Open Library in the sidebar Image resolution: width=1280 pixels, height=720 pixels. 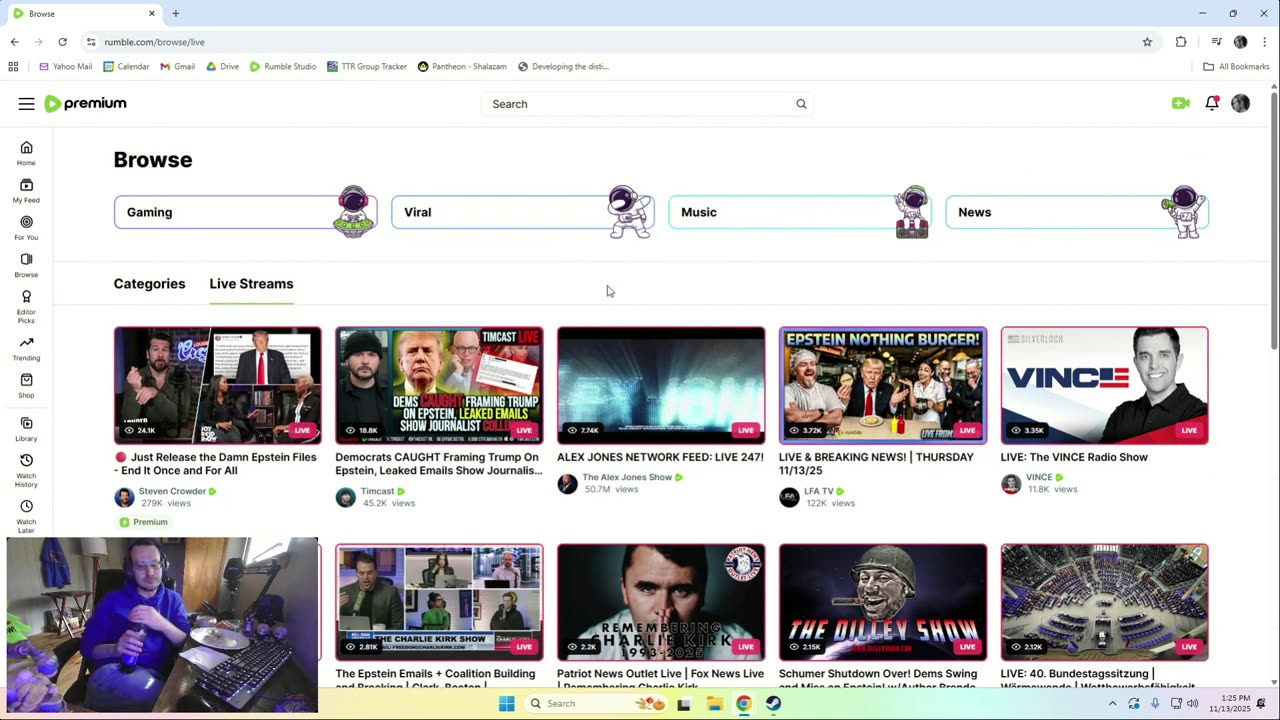[x=26, y=429]
